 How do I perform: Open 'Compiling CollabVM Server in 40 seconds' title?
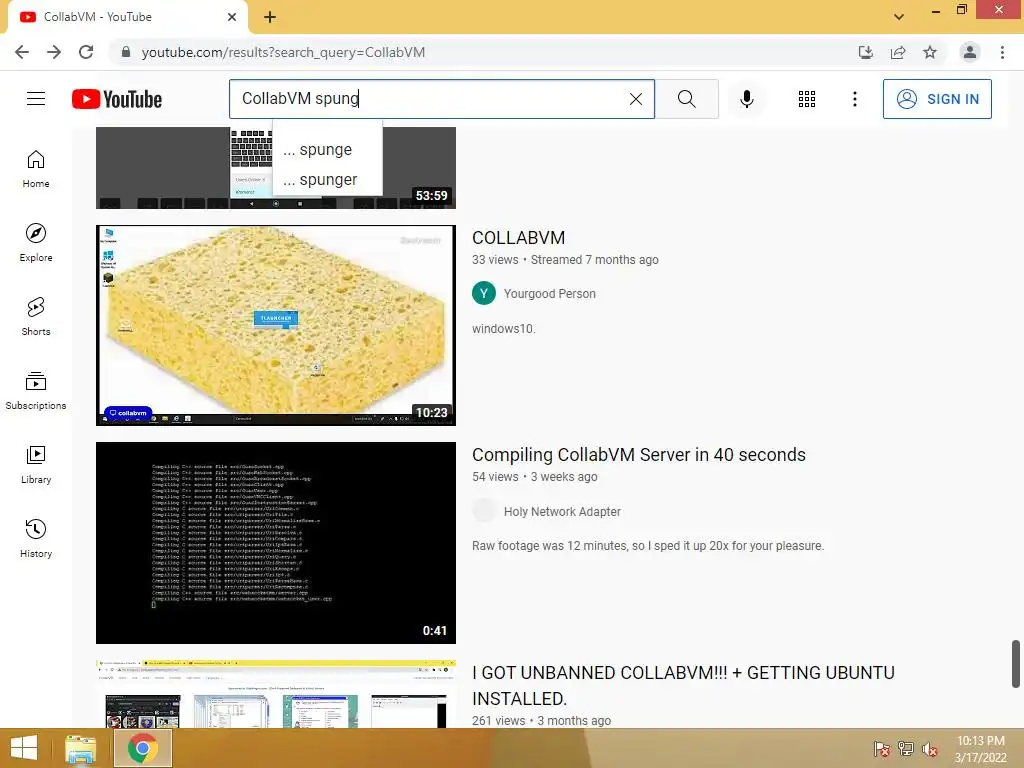coord(639,455)
